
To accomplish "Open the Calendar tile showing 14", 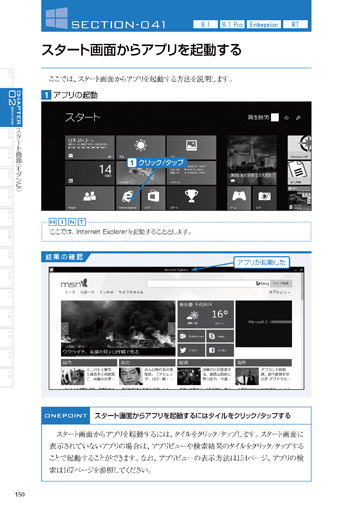I will 90,173.
